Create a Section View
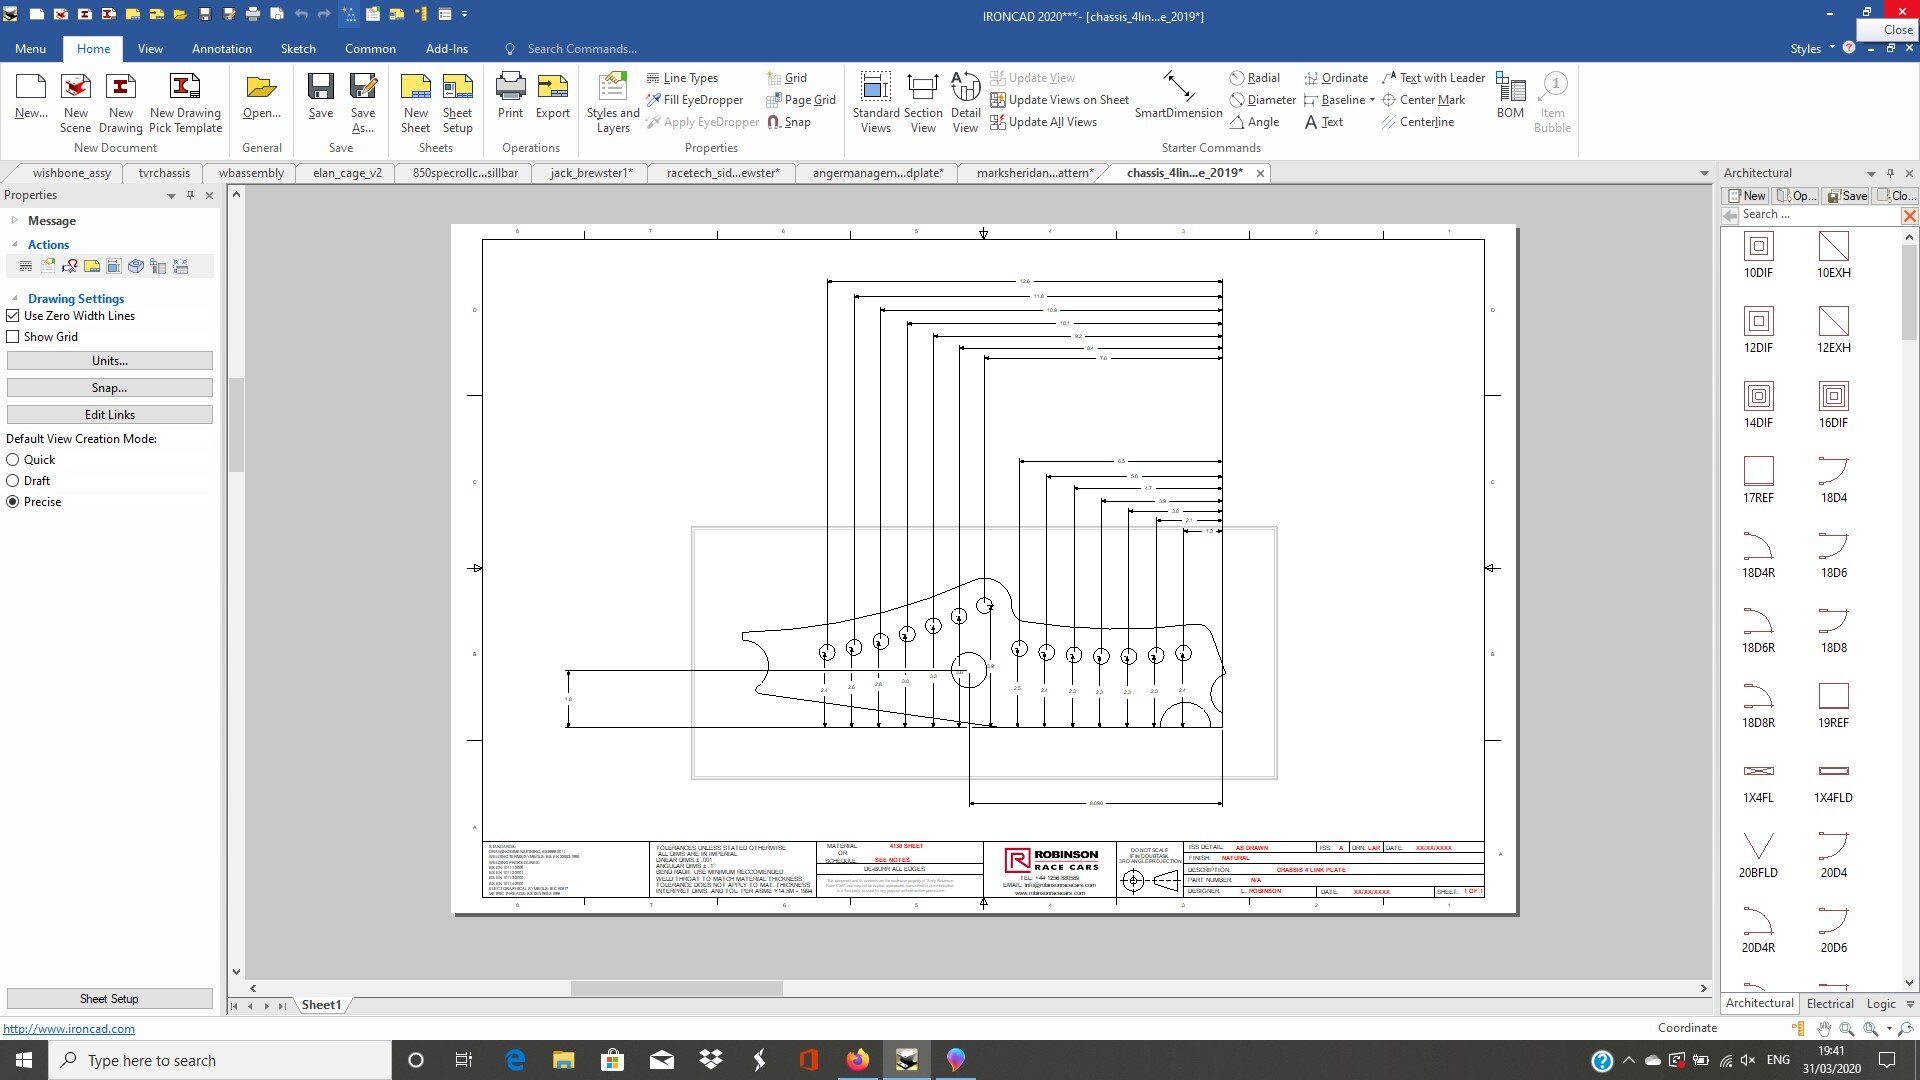The width and height of the screenshot is (1920, 1080). pos(922,103)
